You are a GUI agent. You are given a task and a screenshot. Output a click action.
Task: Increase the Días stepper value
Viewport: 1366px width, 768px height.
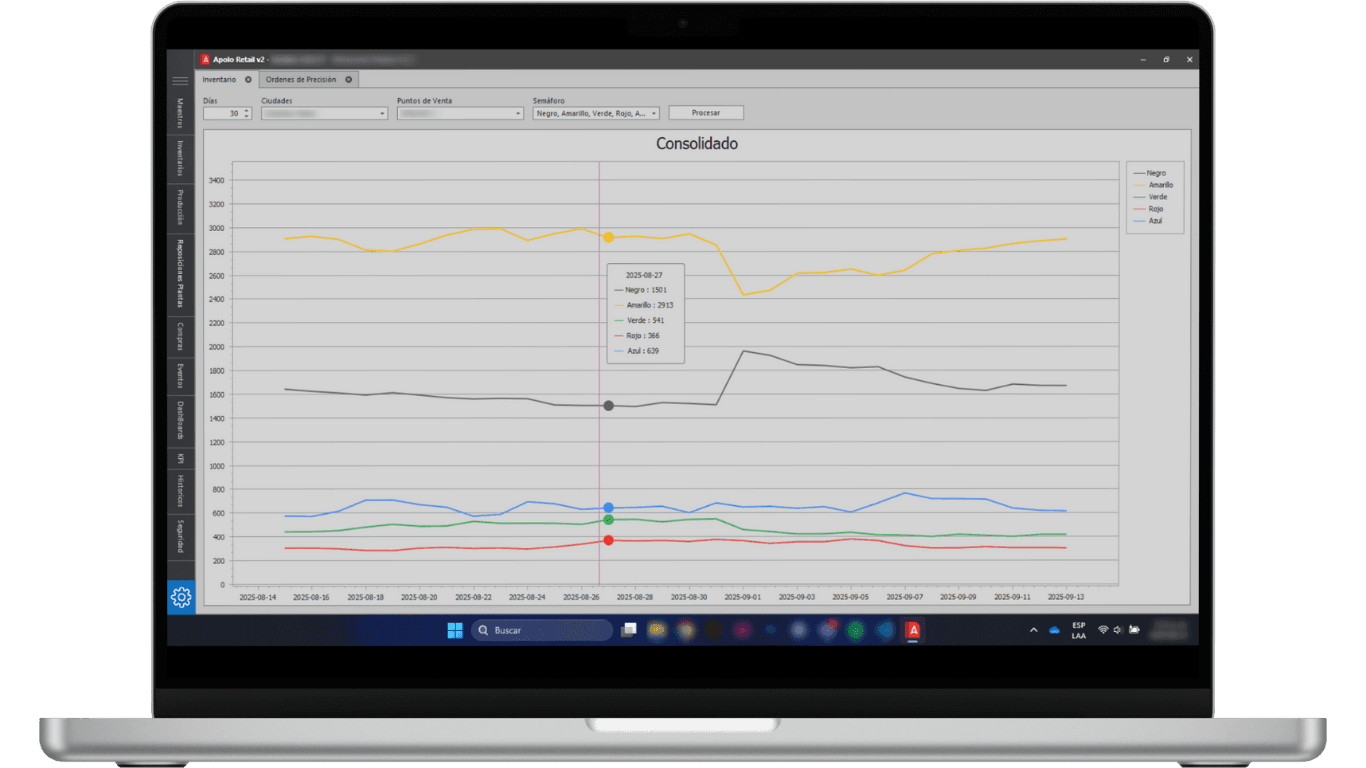coord(247,111)
